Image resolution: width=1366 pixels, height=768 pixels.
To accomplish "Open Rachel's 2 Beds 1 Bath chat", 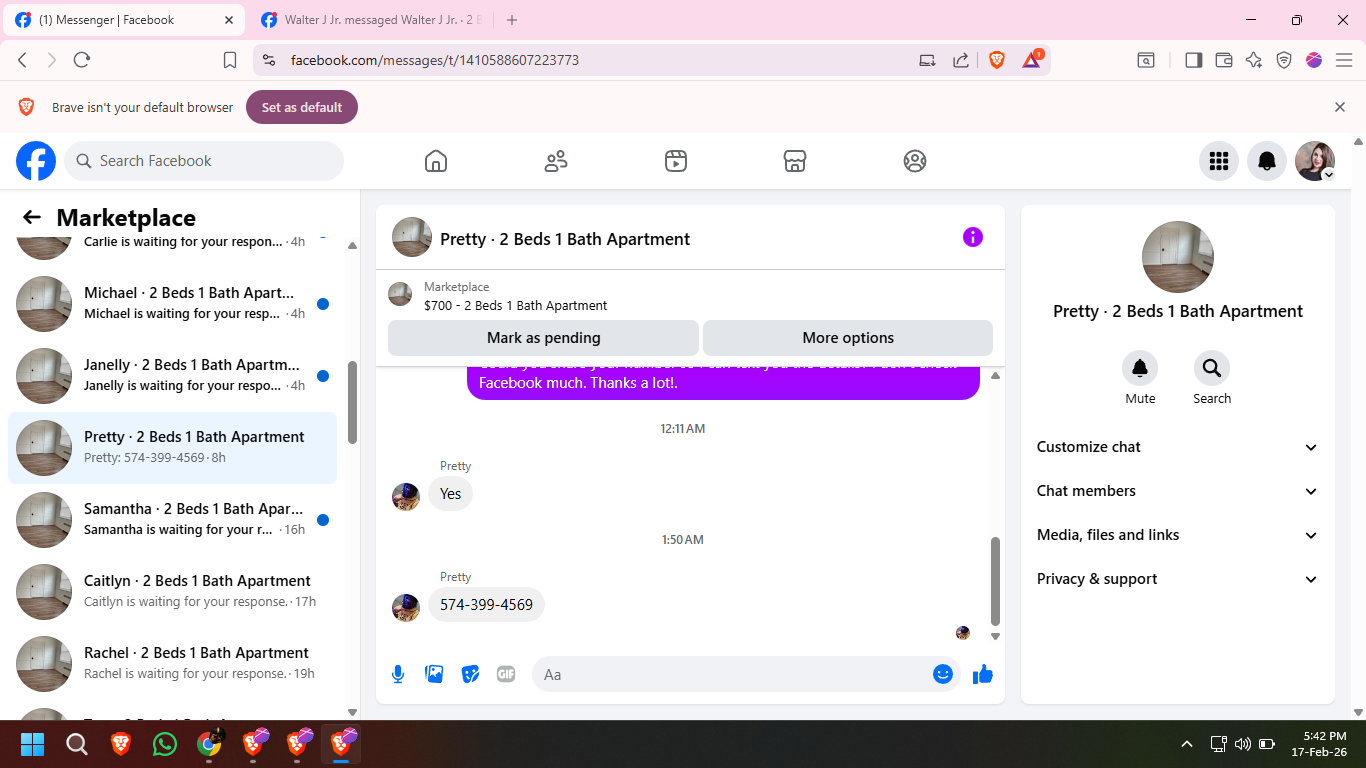I will 173,664.
